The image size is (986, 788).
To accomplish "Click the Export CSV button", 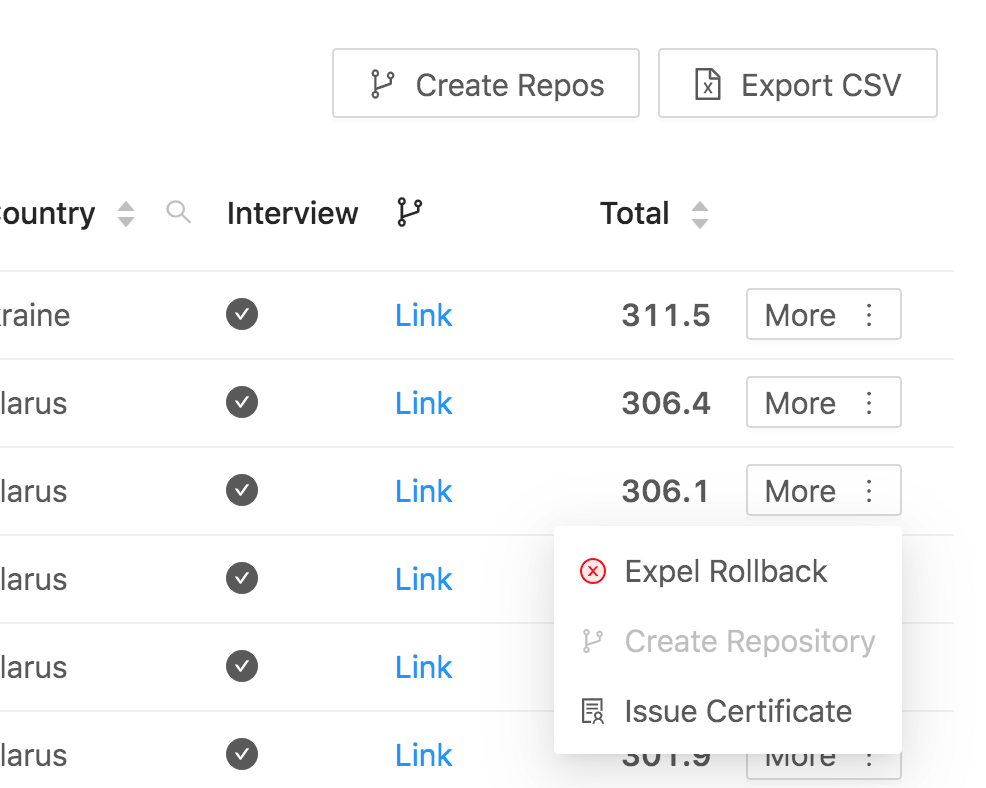I will click(x=797, y=84).
